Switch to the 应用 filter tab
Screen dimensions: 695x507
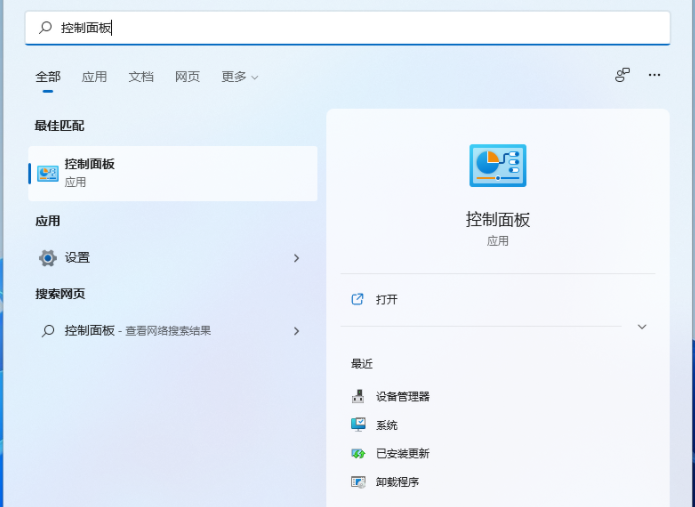pyautogui.click(x=94, y=77)
